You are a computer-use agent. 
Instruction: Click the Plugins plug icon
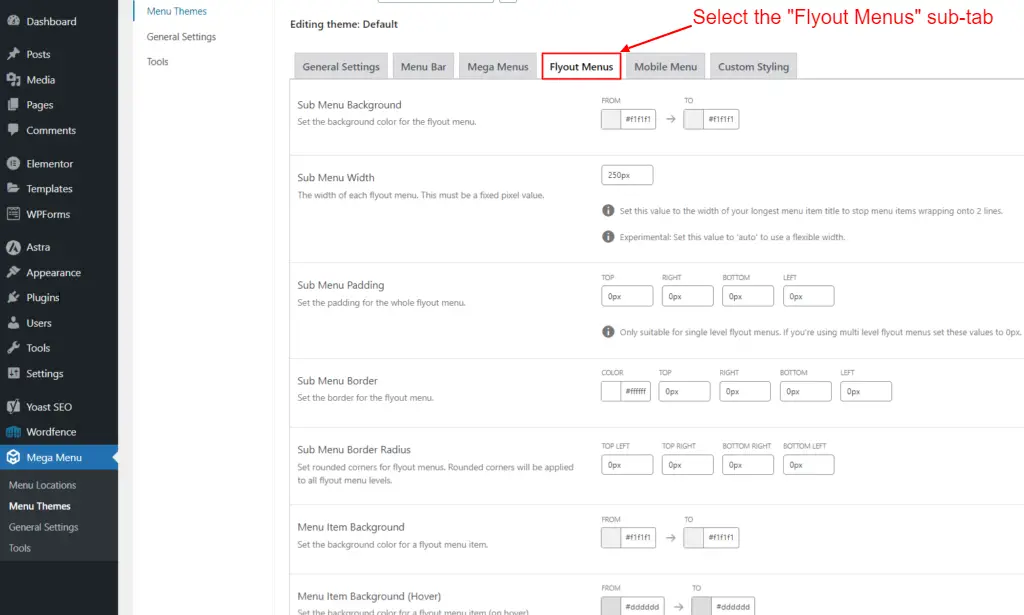tap(13, 298)
